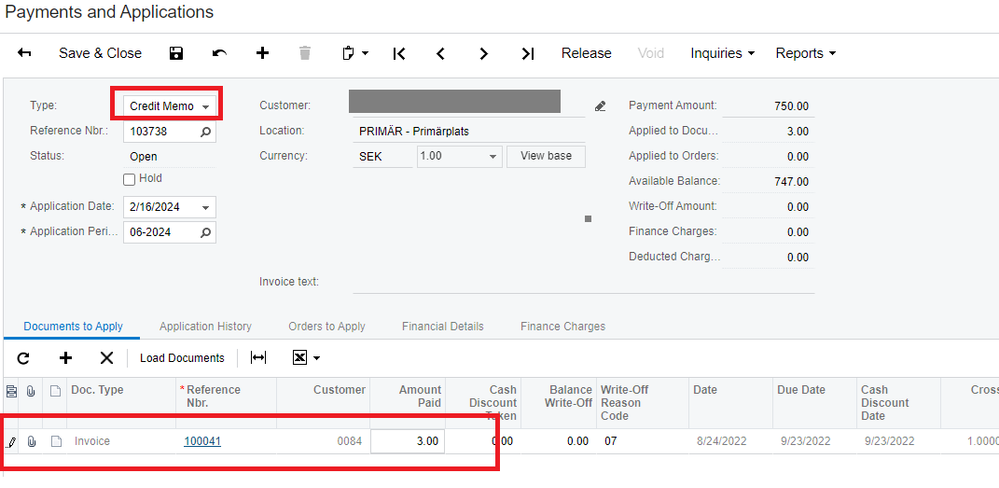999x488 pixels.
Task: Switch to Finance Charges tab
Action: tap(563, 326)
